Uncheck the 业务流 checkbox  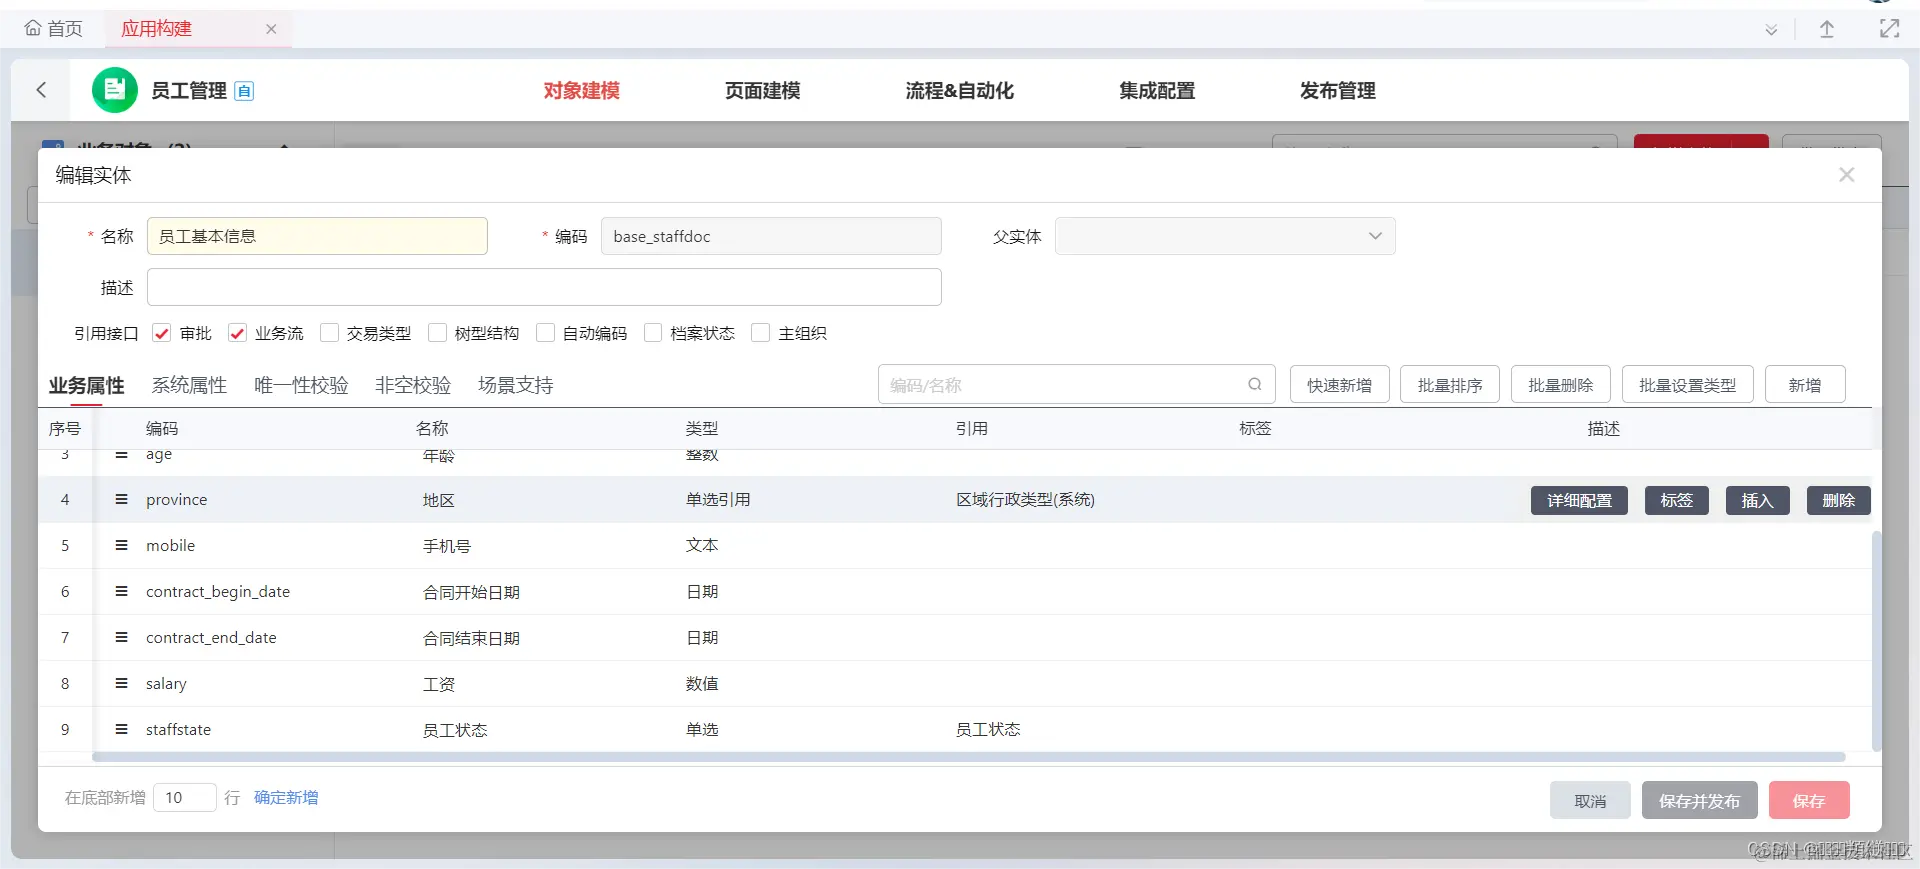(237, 333)
